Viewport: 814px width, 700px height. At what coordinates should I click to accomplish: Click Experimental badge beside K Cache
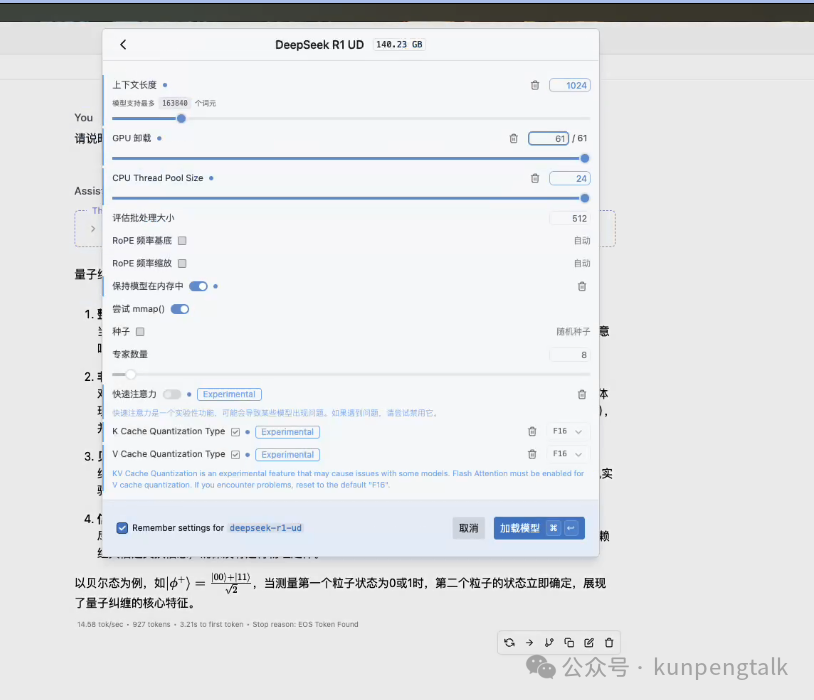coord(288,432)
